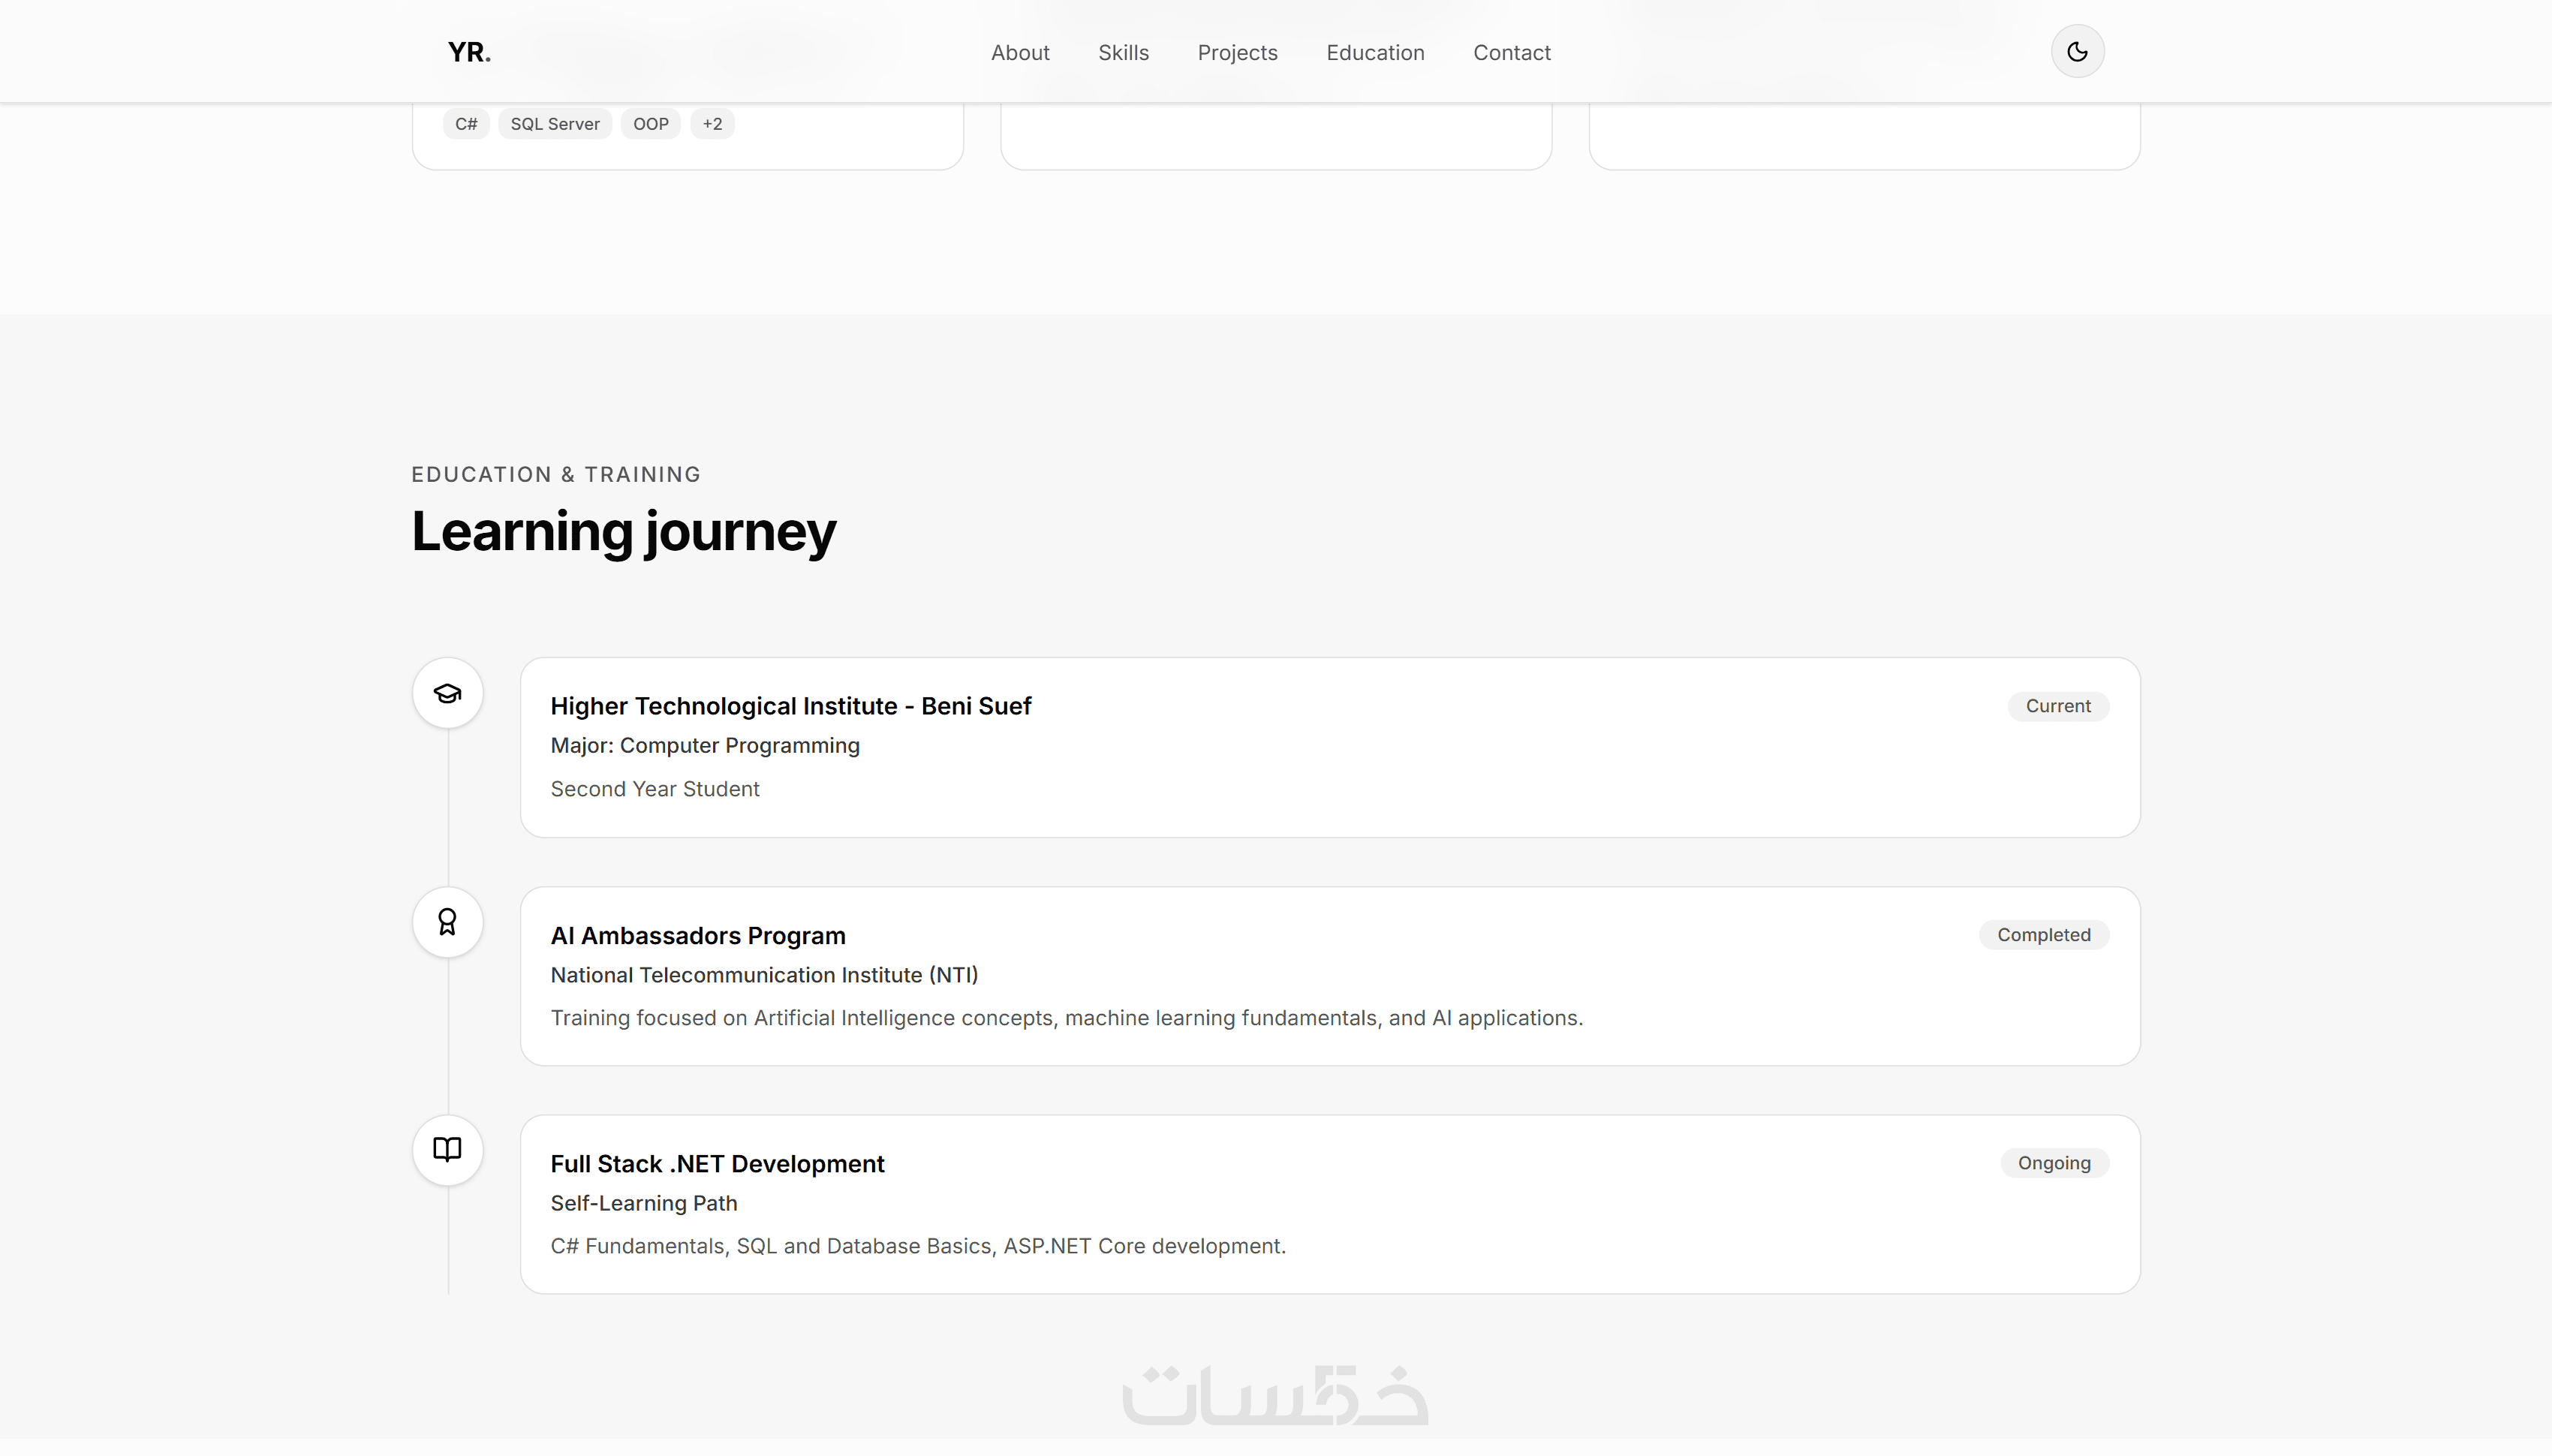
Task: Select the Education nav item
Action: [1375, 53]
